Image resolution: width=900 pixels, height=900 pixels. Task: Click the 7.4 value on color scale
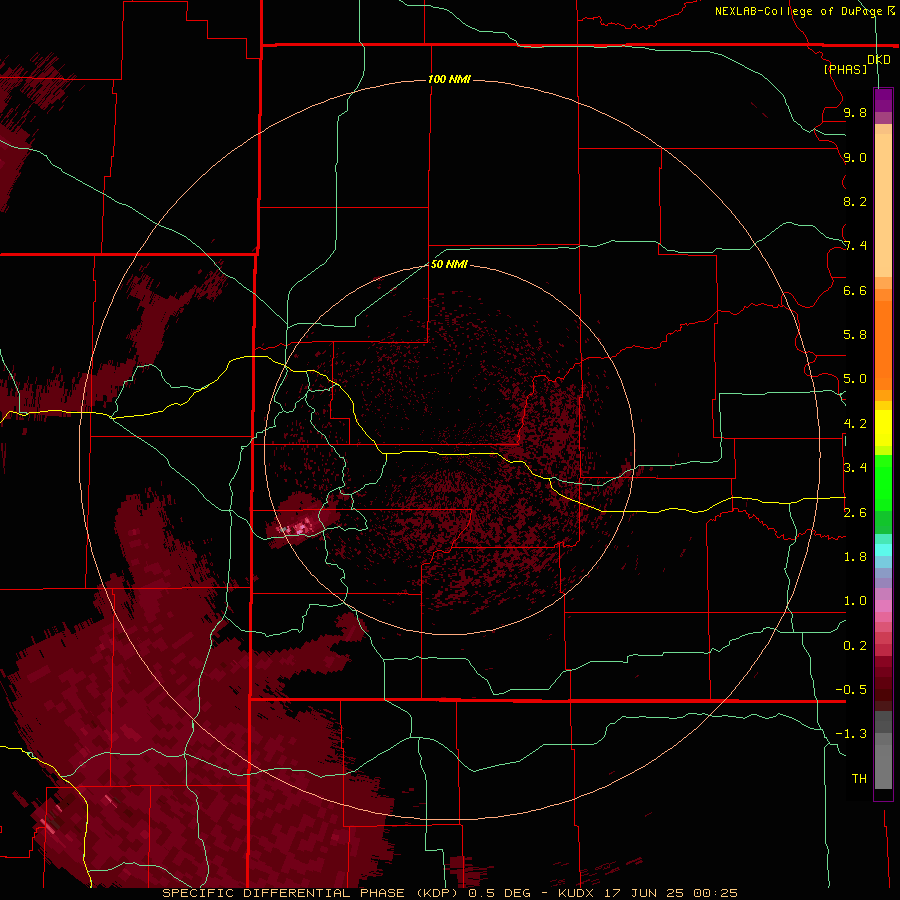855,246
